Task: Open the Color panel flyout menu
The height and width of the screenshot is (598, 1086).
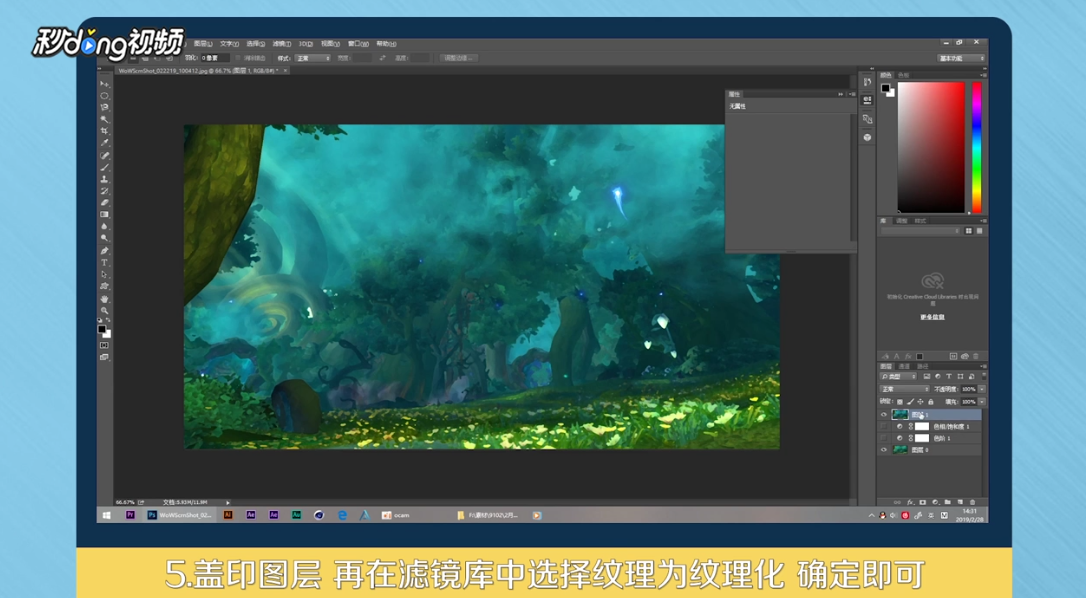Action: click(x=984, y=75)
